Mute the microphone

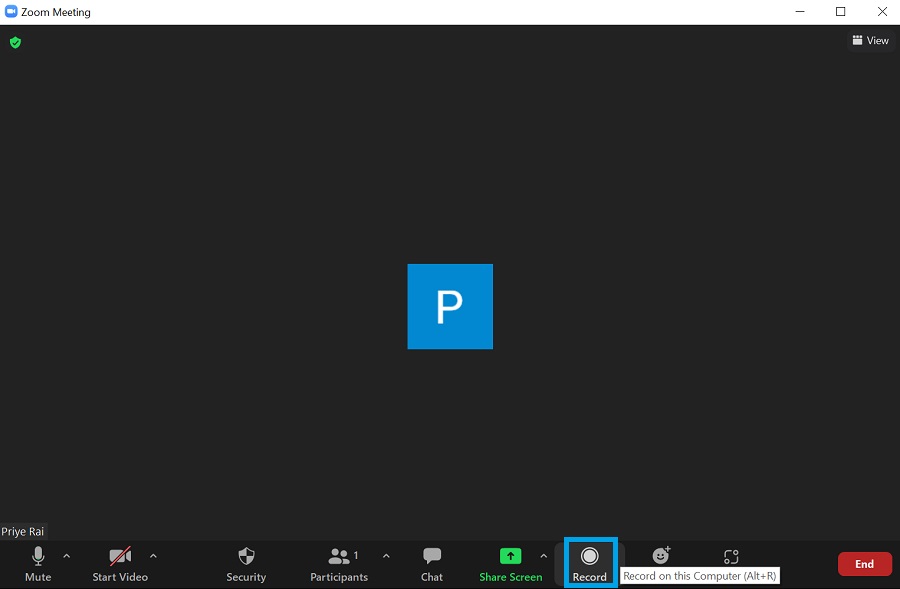coord(37,563)
